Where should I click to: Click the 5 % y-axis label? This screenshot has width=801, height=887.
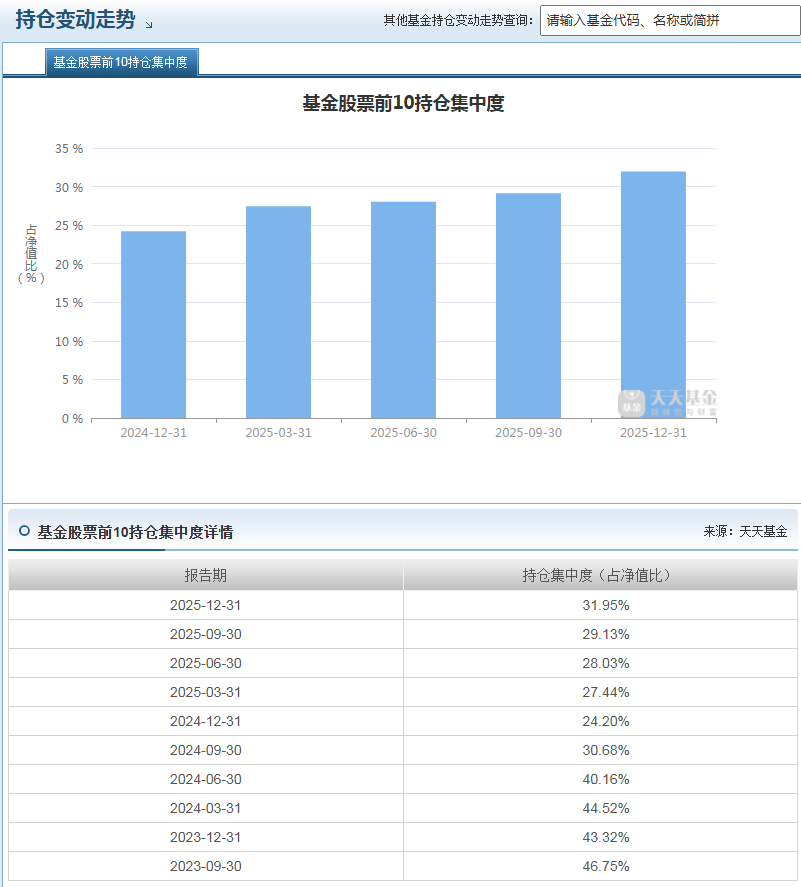click(72, 380)
